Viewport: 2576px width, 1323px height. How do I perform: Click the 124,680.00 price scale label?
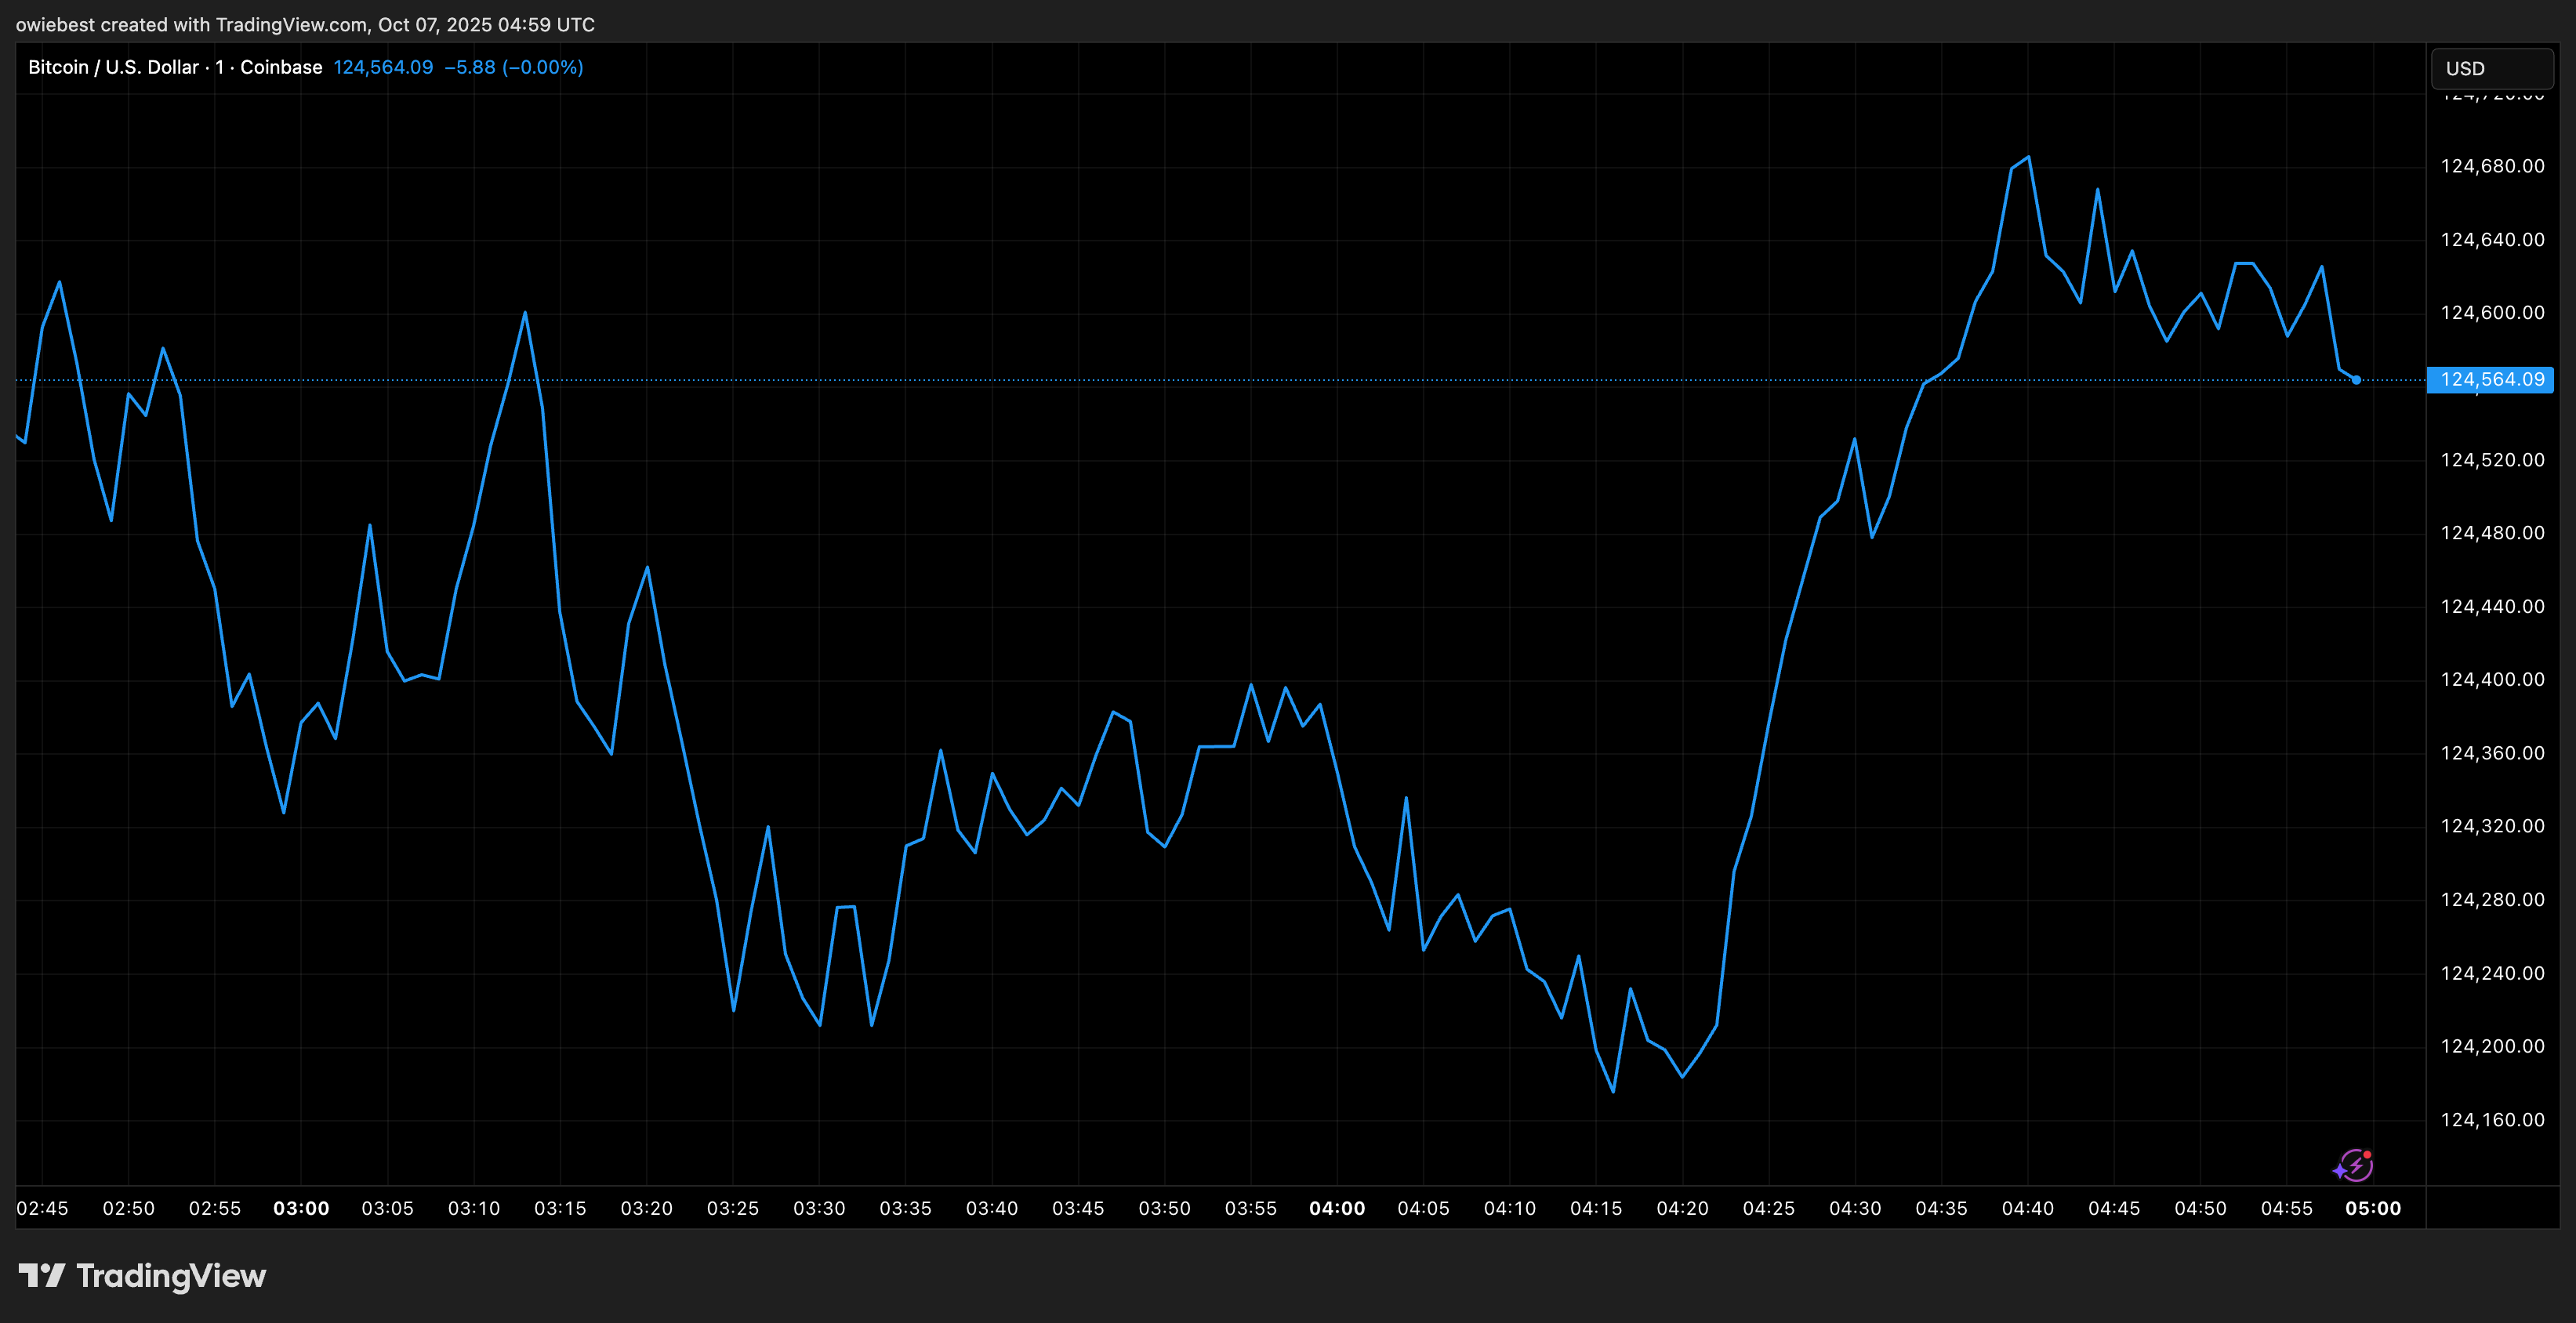tap(2492, 166)
